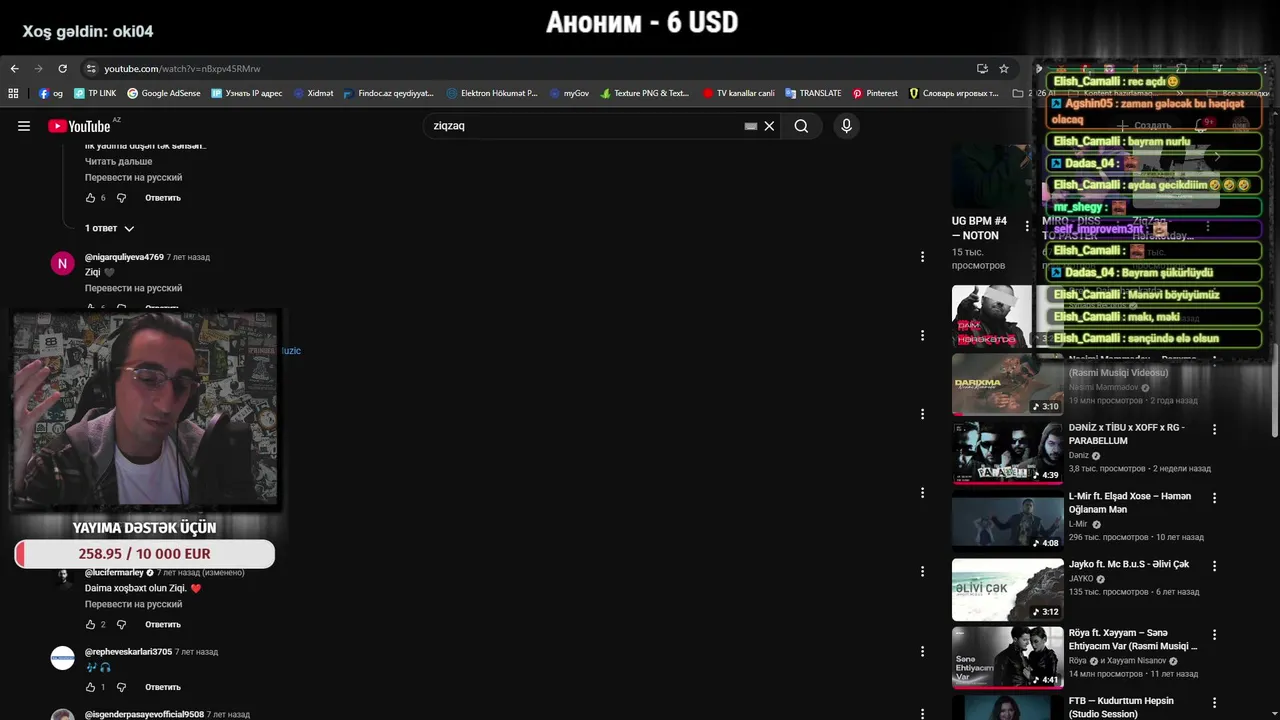Screen dimensions: 1280x720
Task: Reply to @lucifermarley comment
Action: pos(163,625)
